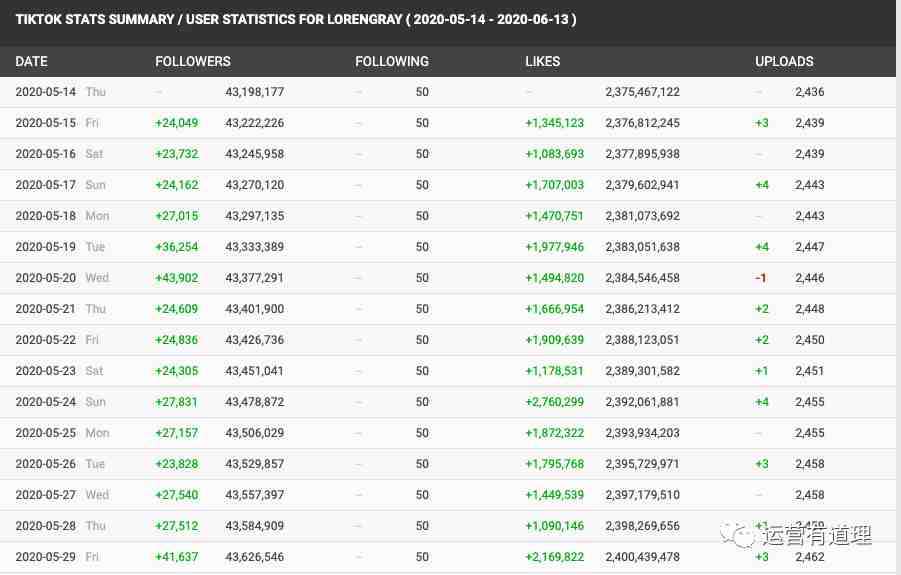Click follower gain +43,902
Image resolution: width=901 pixels, height=575 pixels.
pyautogui.click(x=176, y=278)
